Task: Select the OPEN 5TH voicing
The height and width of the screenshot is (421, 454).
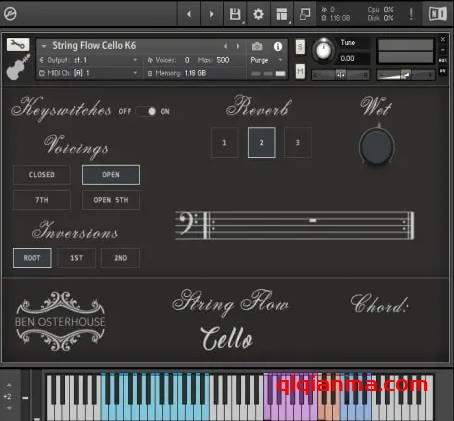Action: (x=111, y=200)
